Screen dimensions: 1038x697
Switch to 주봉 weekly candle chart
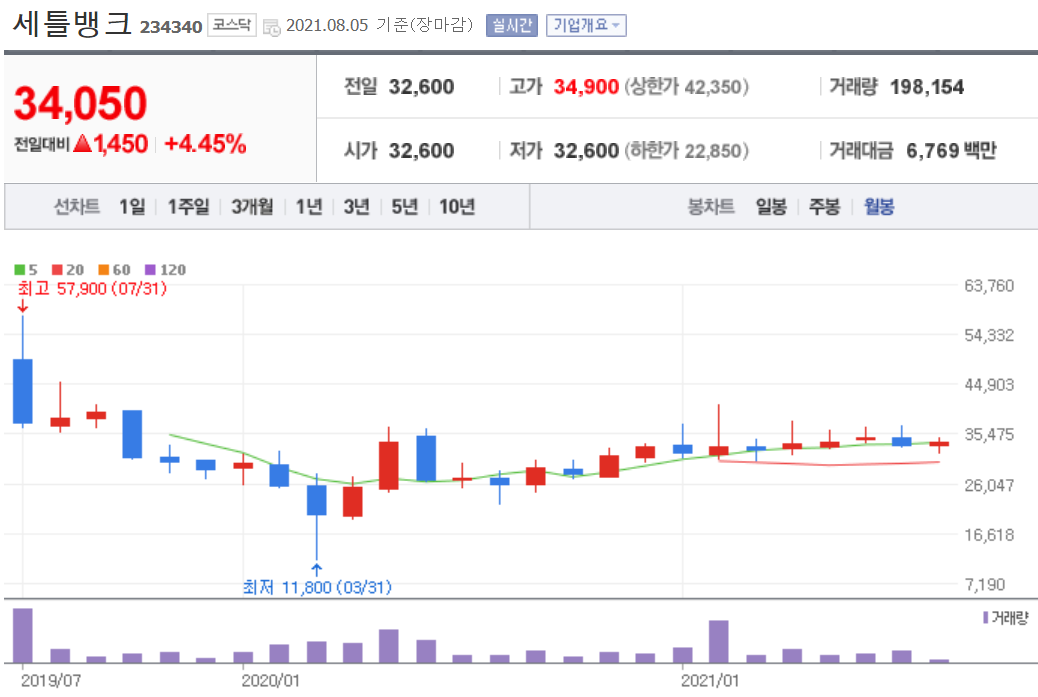coord(824,207)
